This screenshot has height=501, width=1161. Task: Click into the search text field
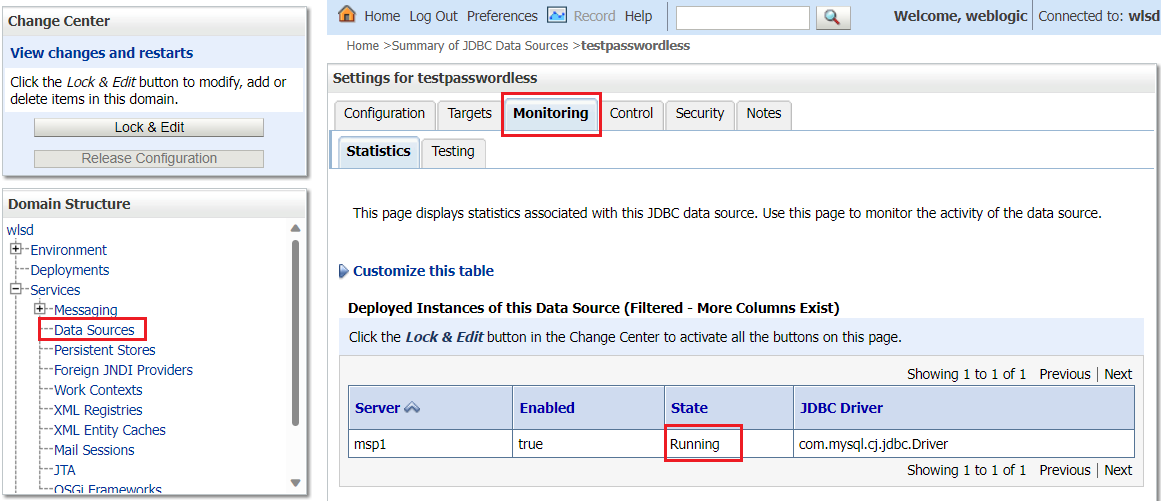tap(742, 17)
